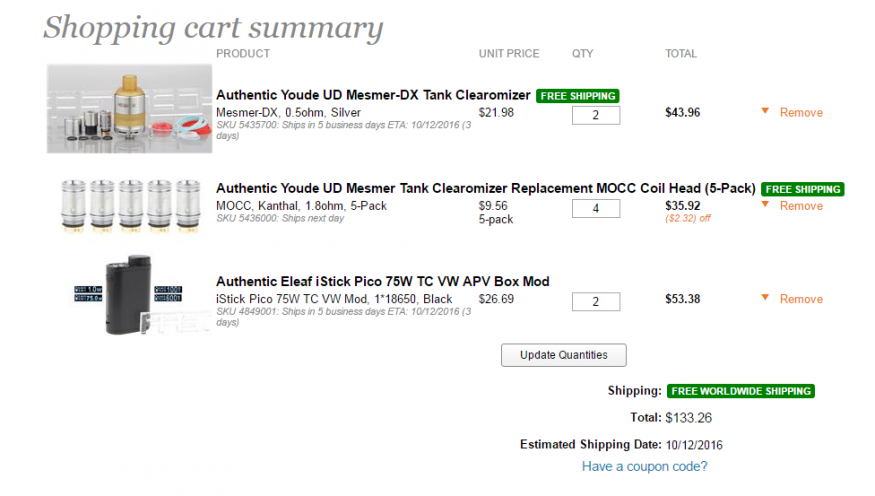875x496 pixels.
Task: Open the Have a coupon code link
Action: coord(645,466)
